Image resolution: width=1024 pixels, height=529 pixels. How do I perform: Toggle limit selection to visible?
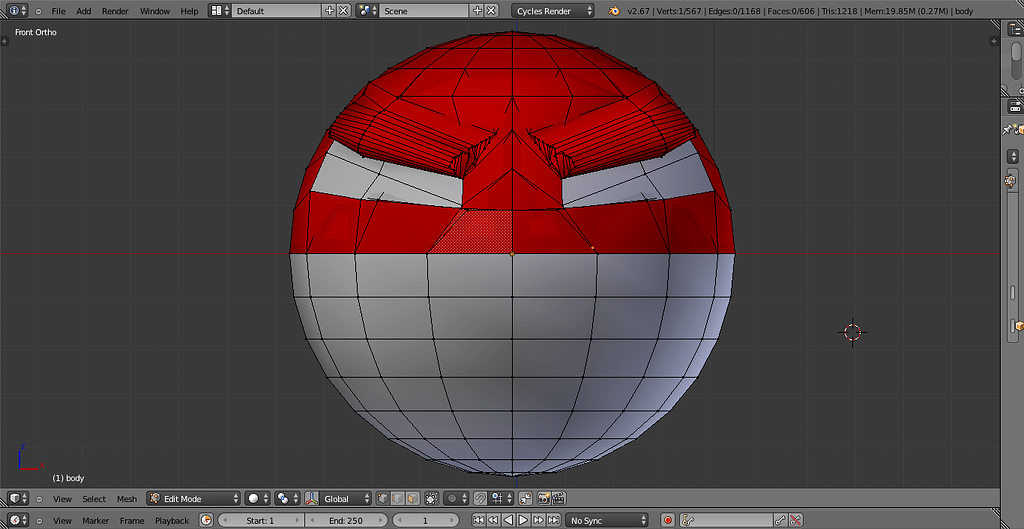tap(431, 498)
